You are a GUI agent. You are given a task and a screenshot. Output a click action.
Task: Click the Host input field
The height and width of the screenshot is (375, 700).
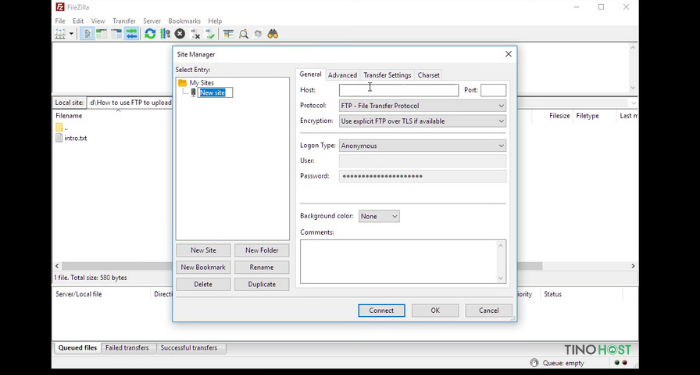(x=399, y=90)
